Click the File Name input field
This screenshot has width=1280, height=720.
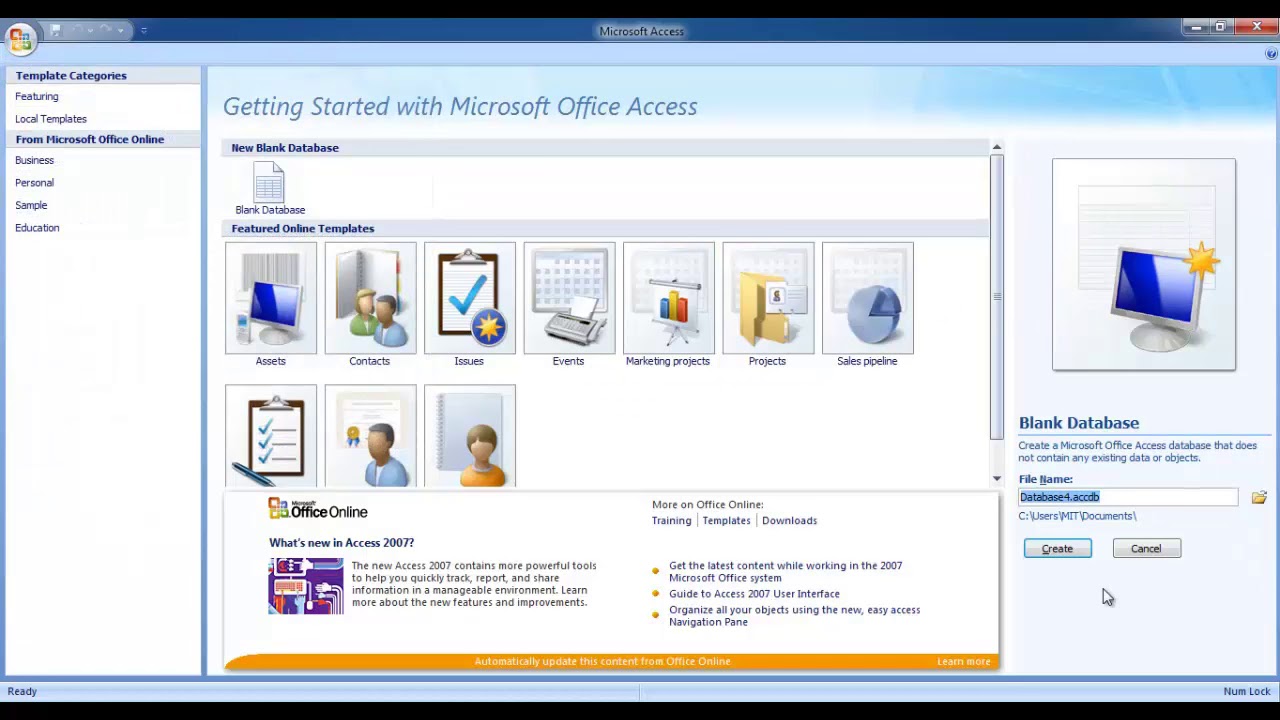[1128, 497]
